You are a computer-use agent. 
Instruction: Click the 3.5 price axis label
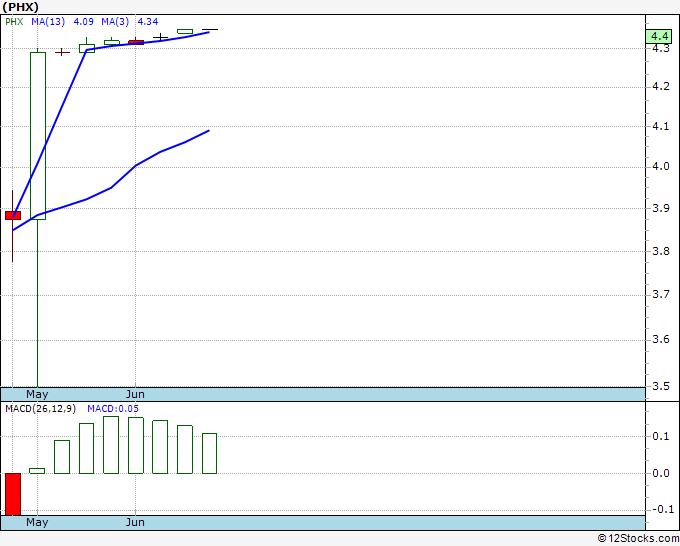(661, 386)
